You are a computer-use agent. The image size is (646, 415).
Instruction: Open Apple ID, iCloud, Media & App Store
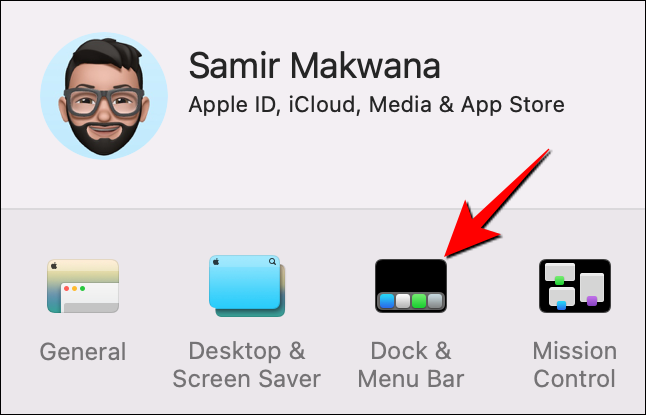pos(377,105)
